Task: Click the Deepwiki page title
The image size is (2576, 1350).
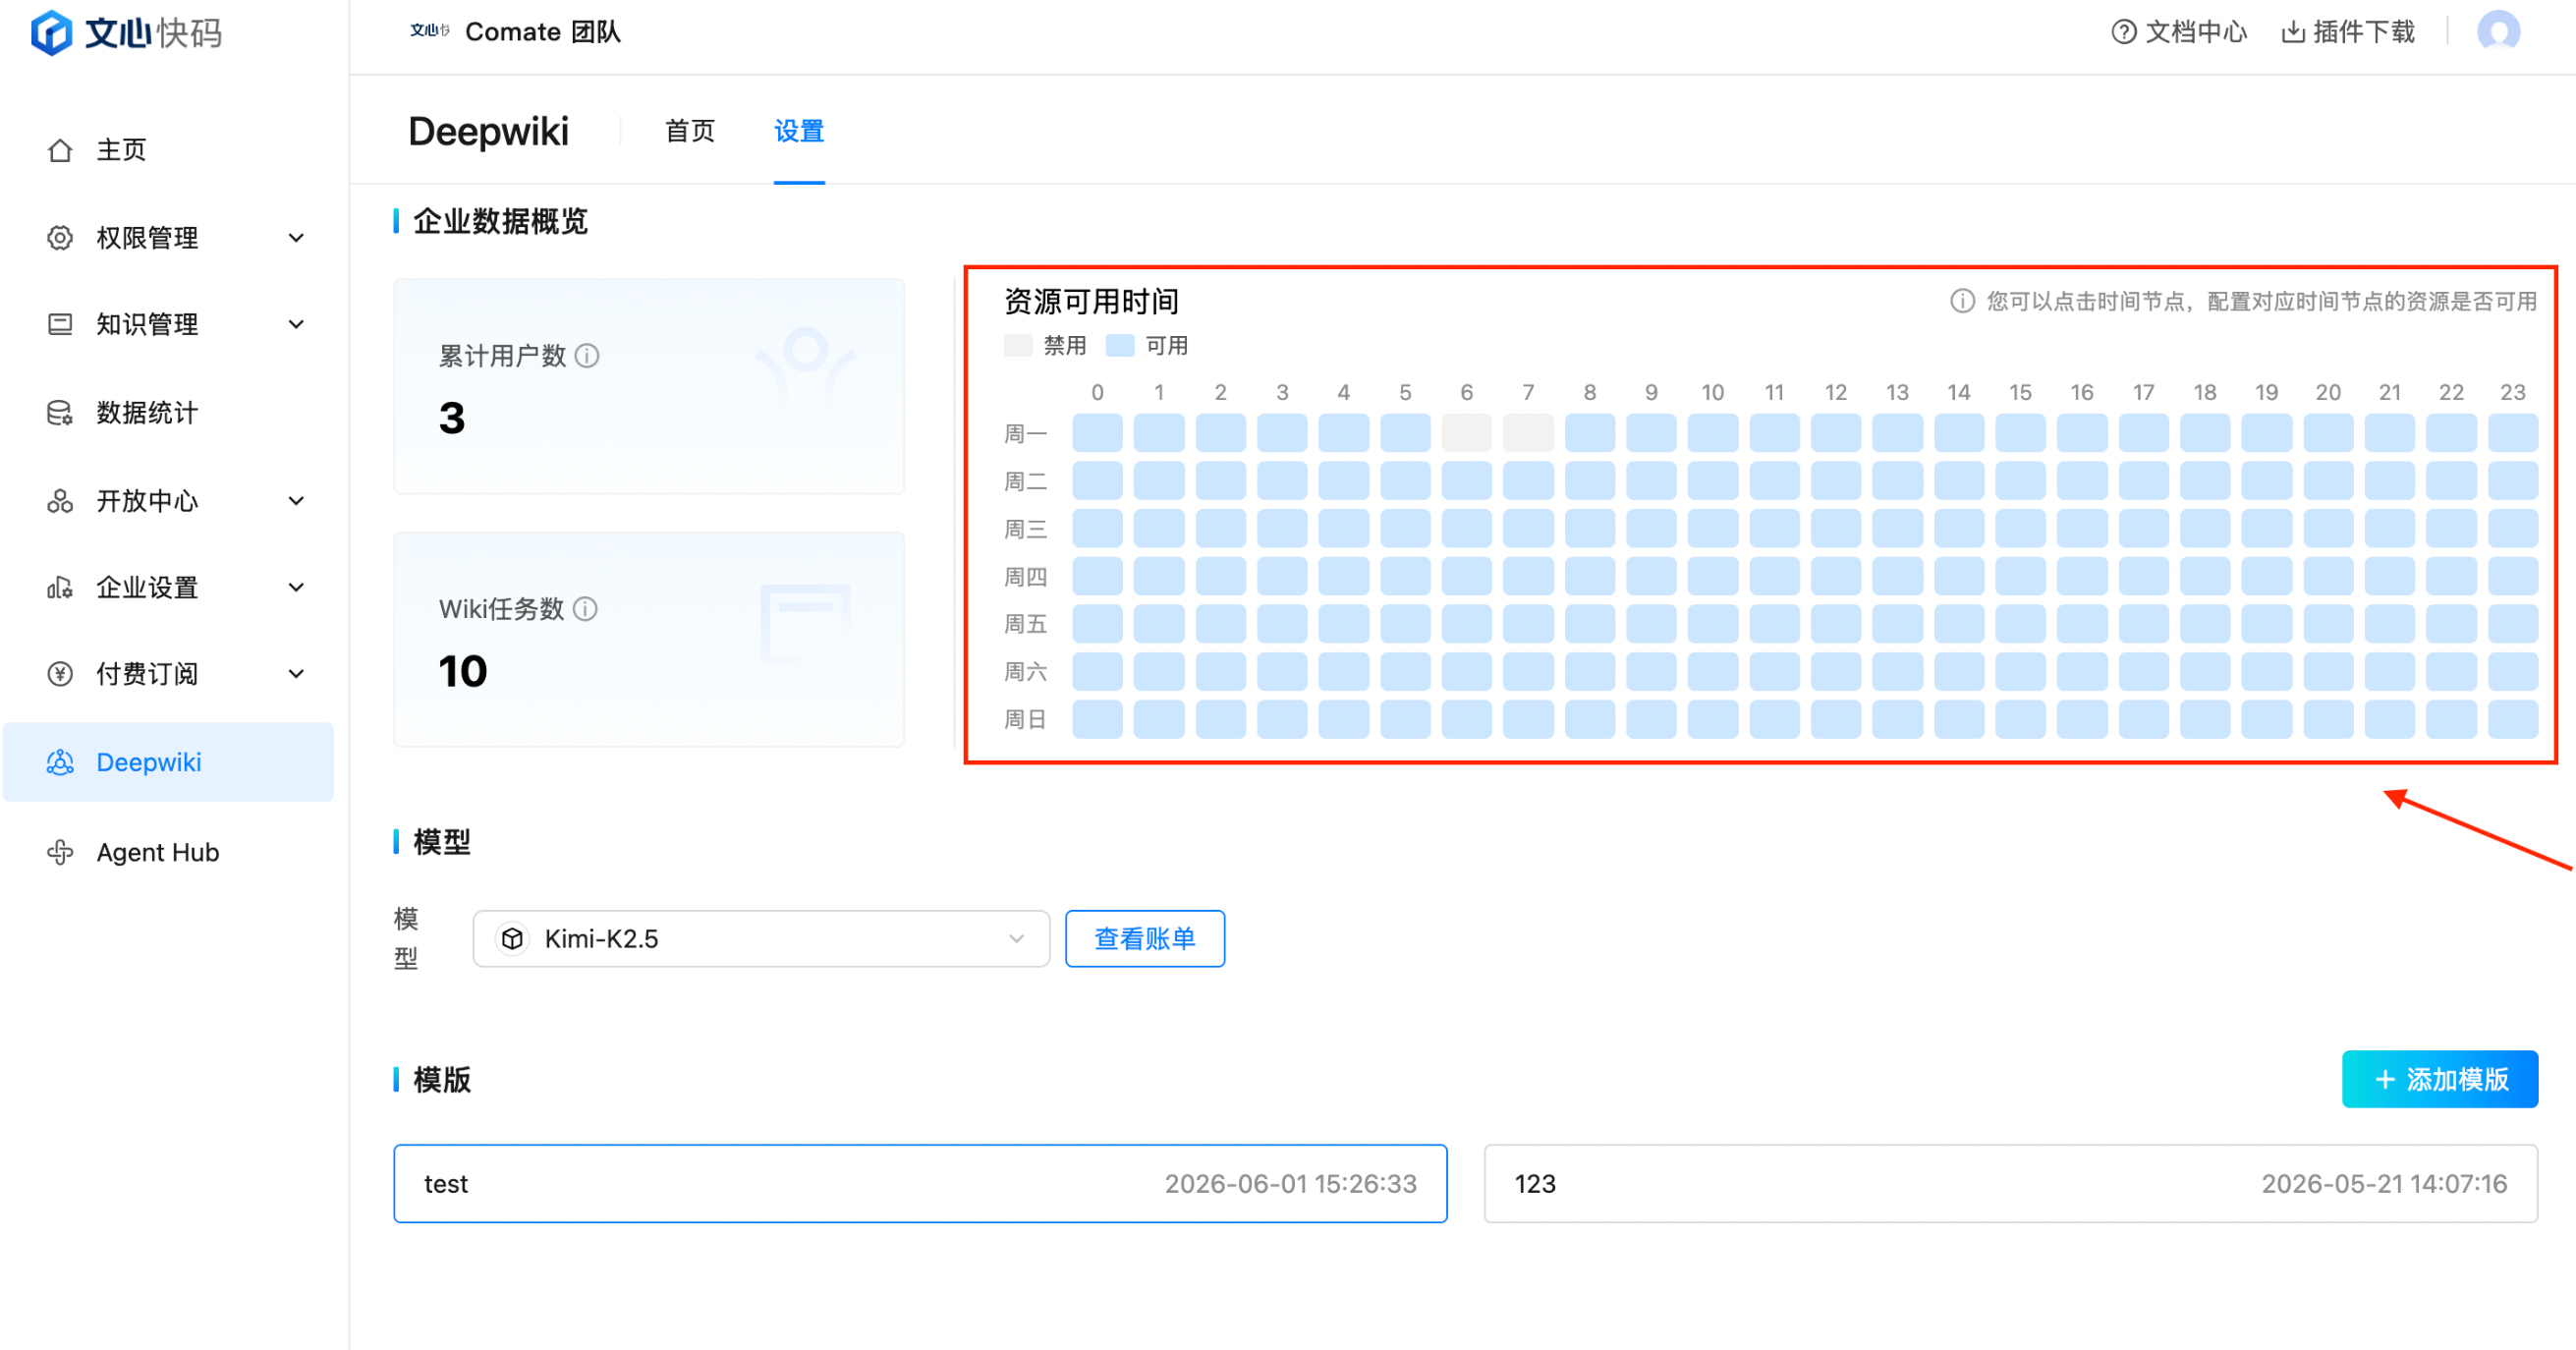Action: tap(489, 131)
